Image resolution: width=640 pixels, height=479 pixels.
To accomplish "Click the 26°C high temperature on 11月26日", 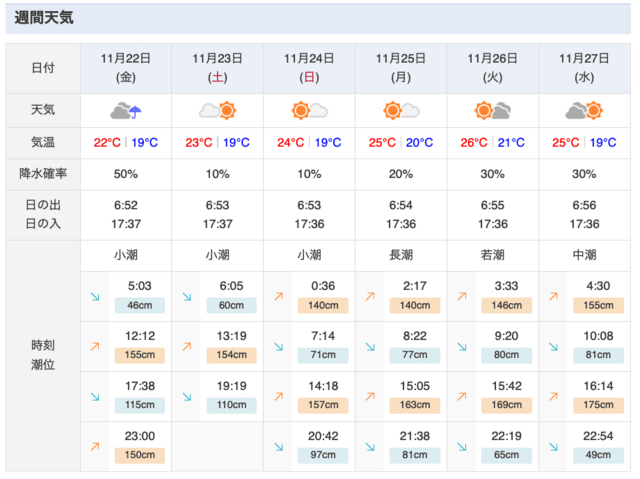I will [x=474, y=142].
